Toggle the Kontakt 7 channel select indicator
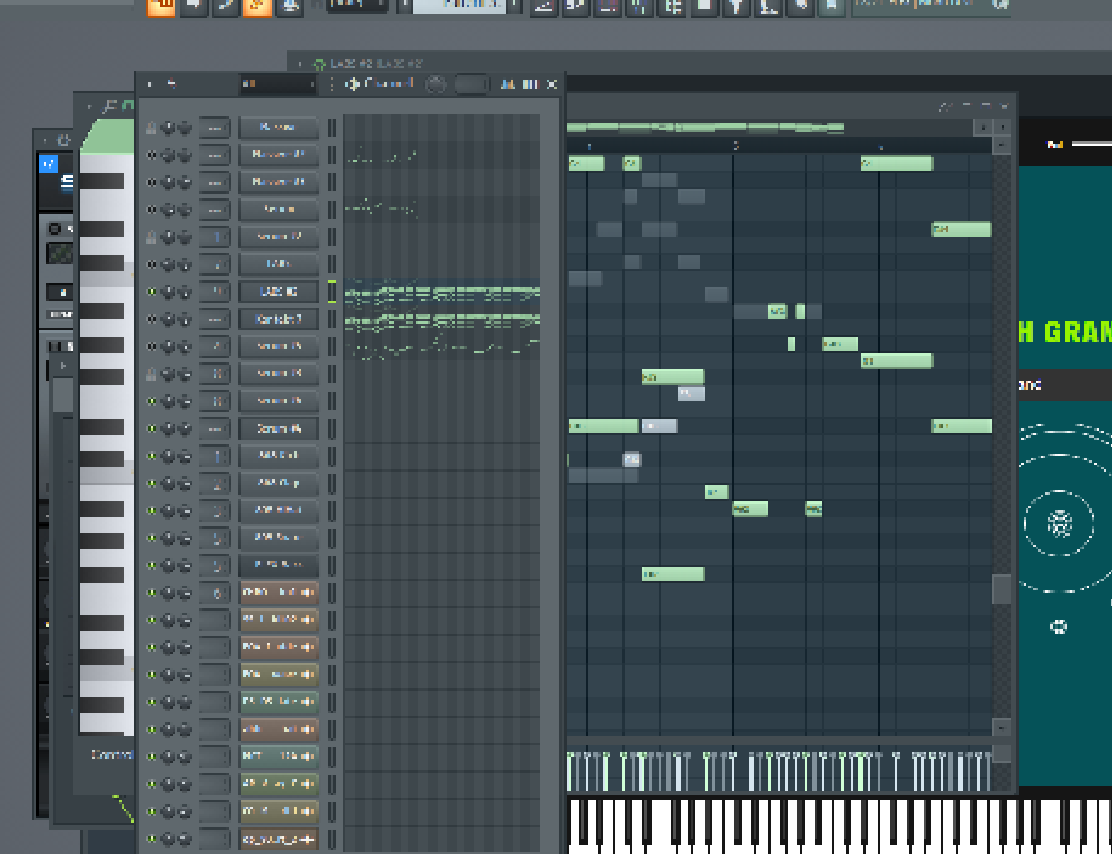This screenshot has height=854, width=1112. click(332, 319)
